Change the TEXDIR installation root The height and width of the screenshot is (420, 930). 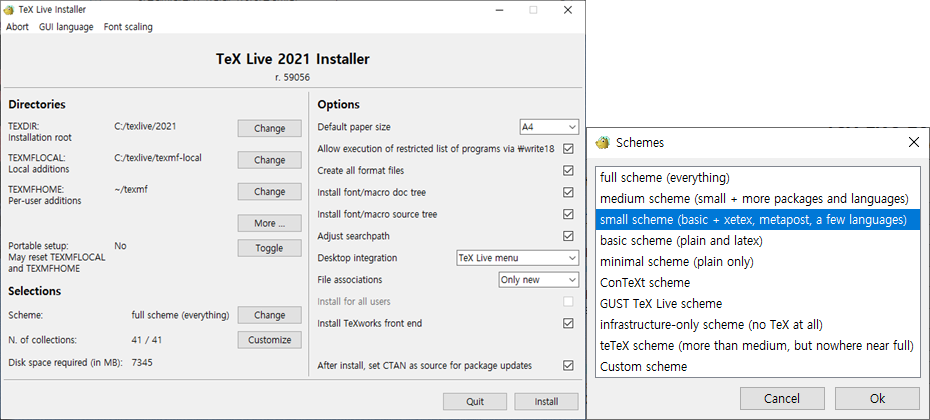[269, 128]
